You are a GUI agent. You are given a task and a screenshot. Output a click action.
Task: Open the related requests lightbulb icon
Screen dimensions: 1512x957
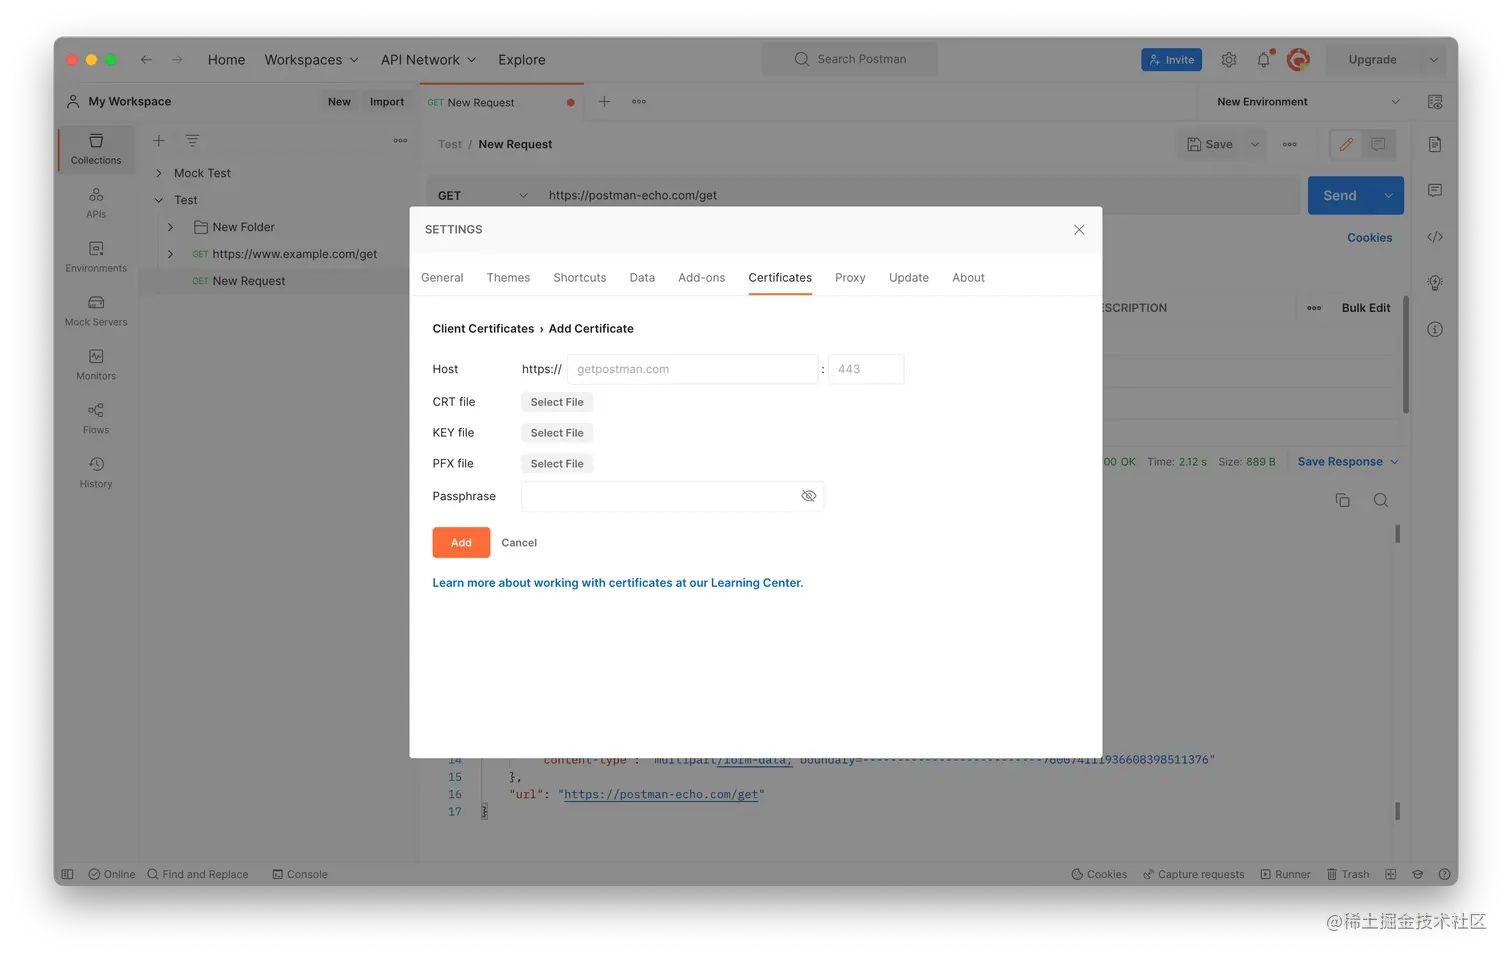(x=1435, y=283)
